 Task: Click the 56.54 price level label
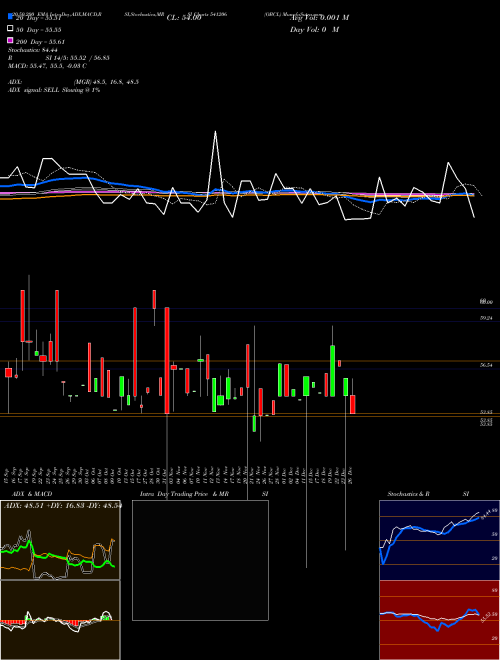[x=486, y=365]
